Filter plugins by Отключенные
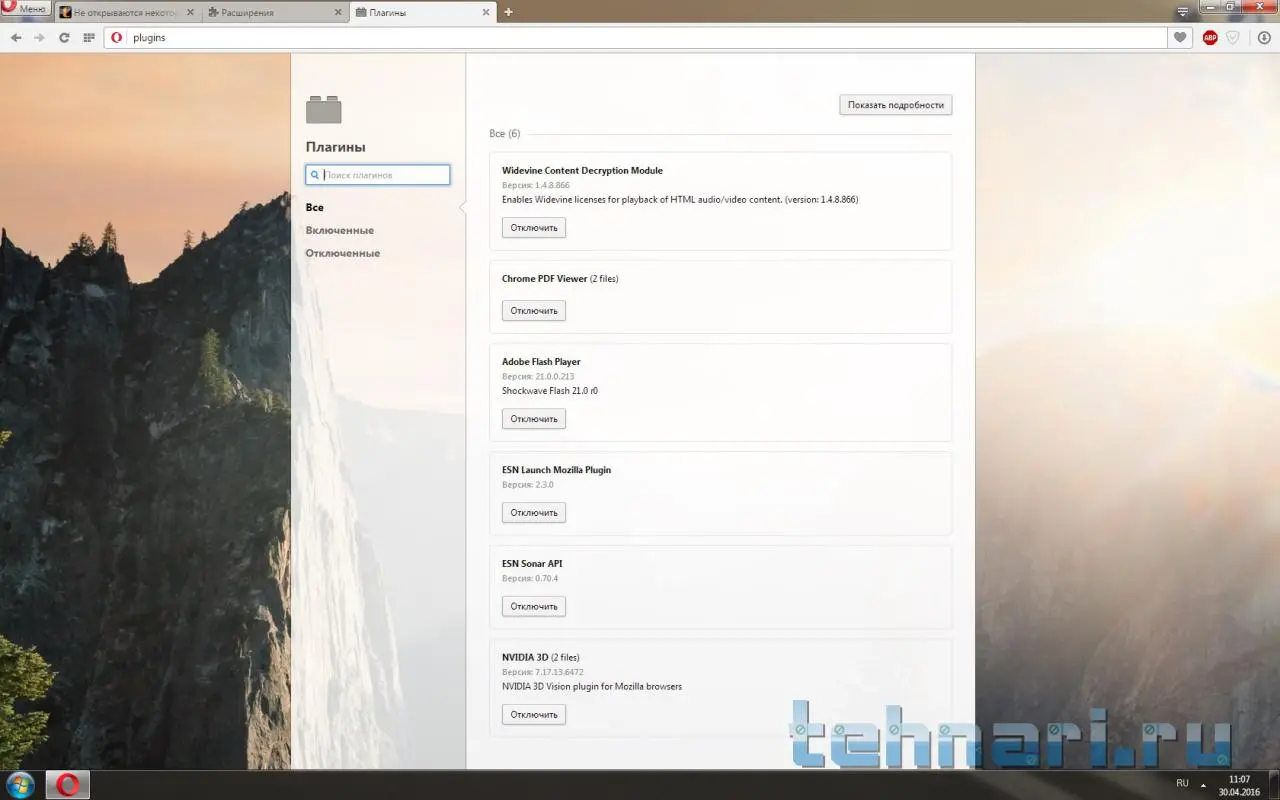Image resolution: width=1280 pixels, height=800 pixels. click(x=343, y=253)
